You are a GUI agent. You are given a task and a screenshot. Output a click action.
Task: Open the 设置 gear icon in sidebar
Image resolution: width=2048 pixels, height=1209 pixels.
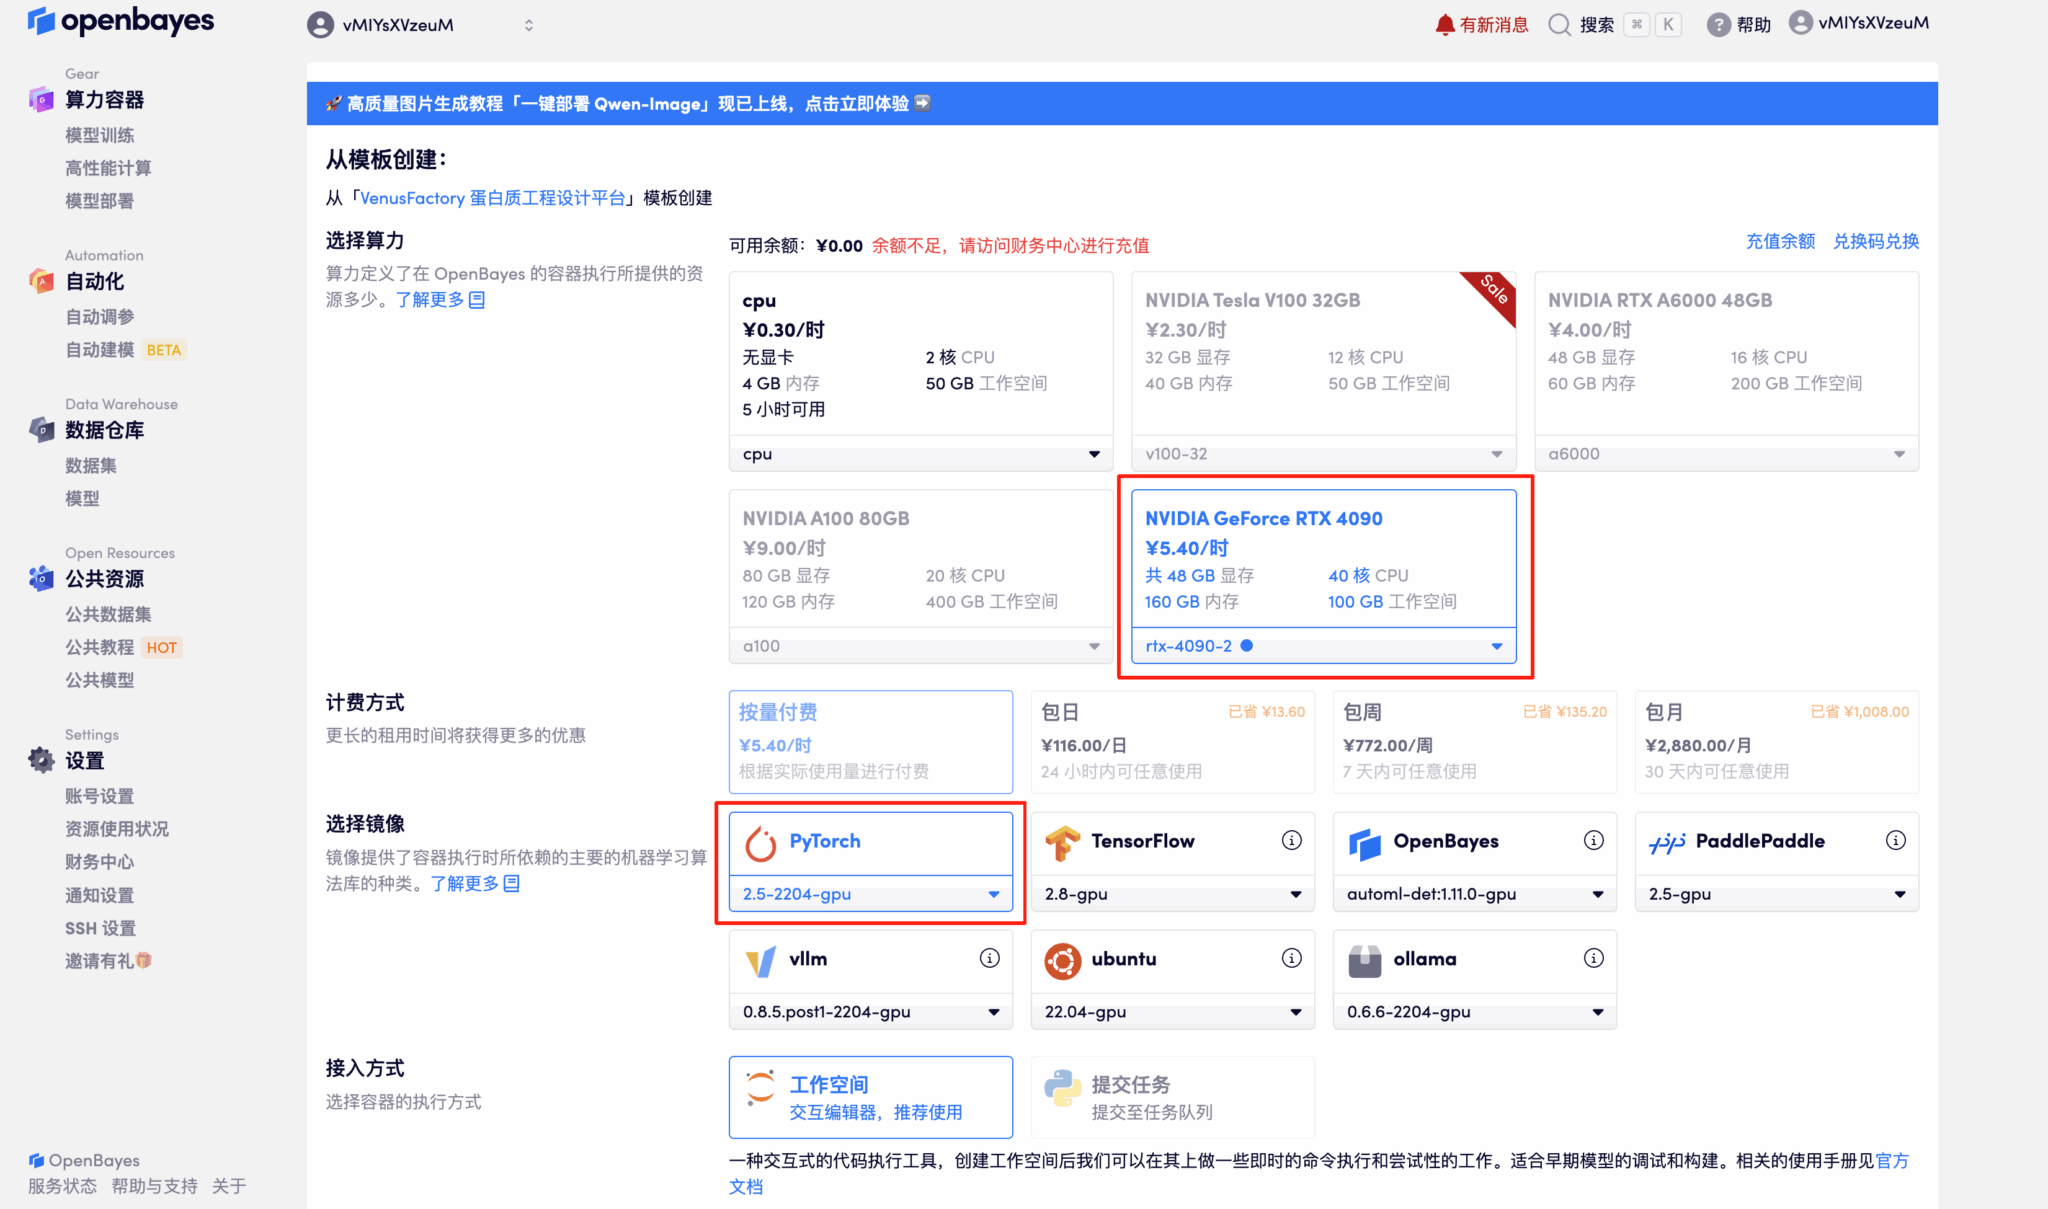click(40, 760)
